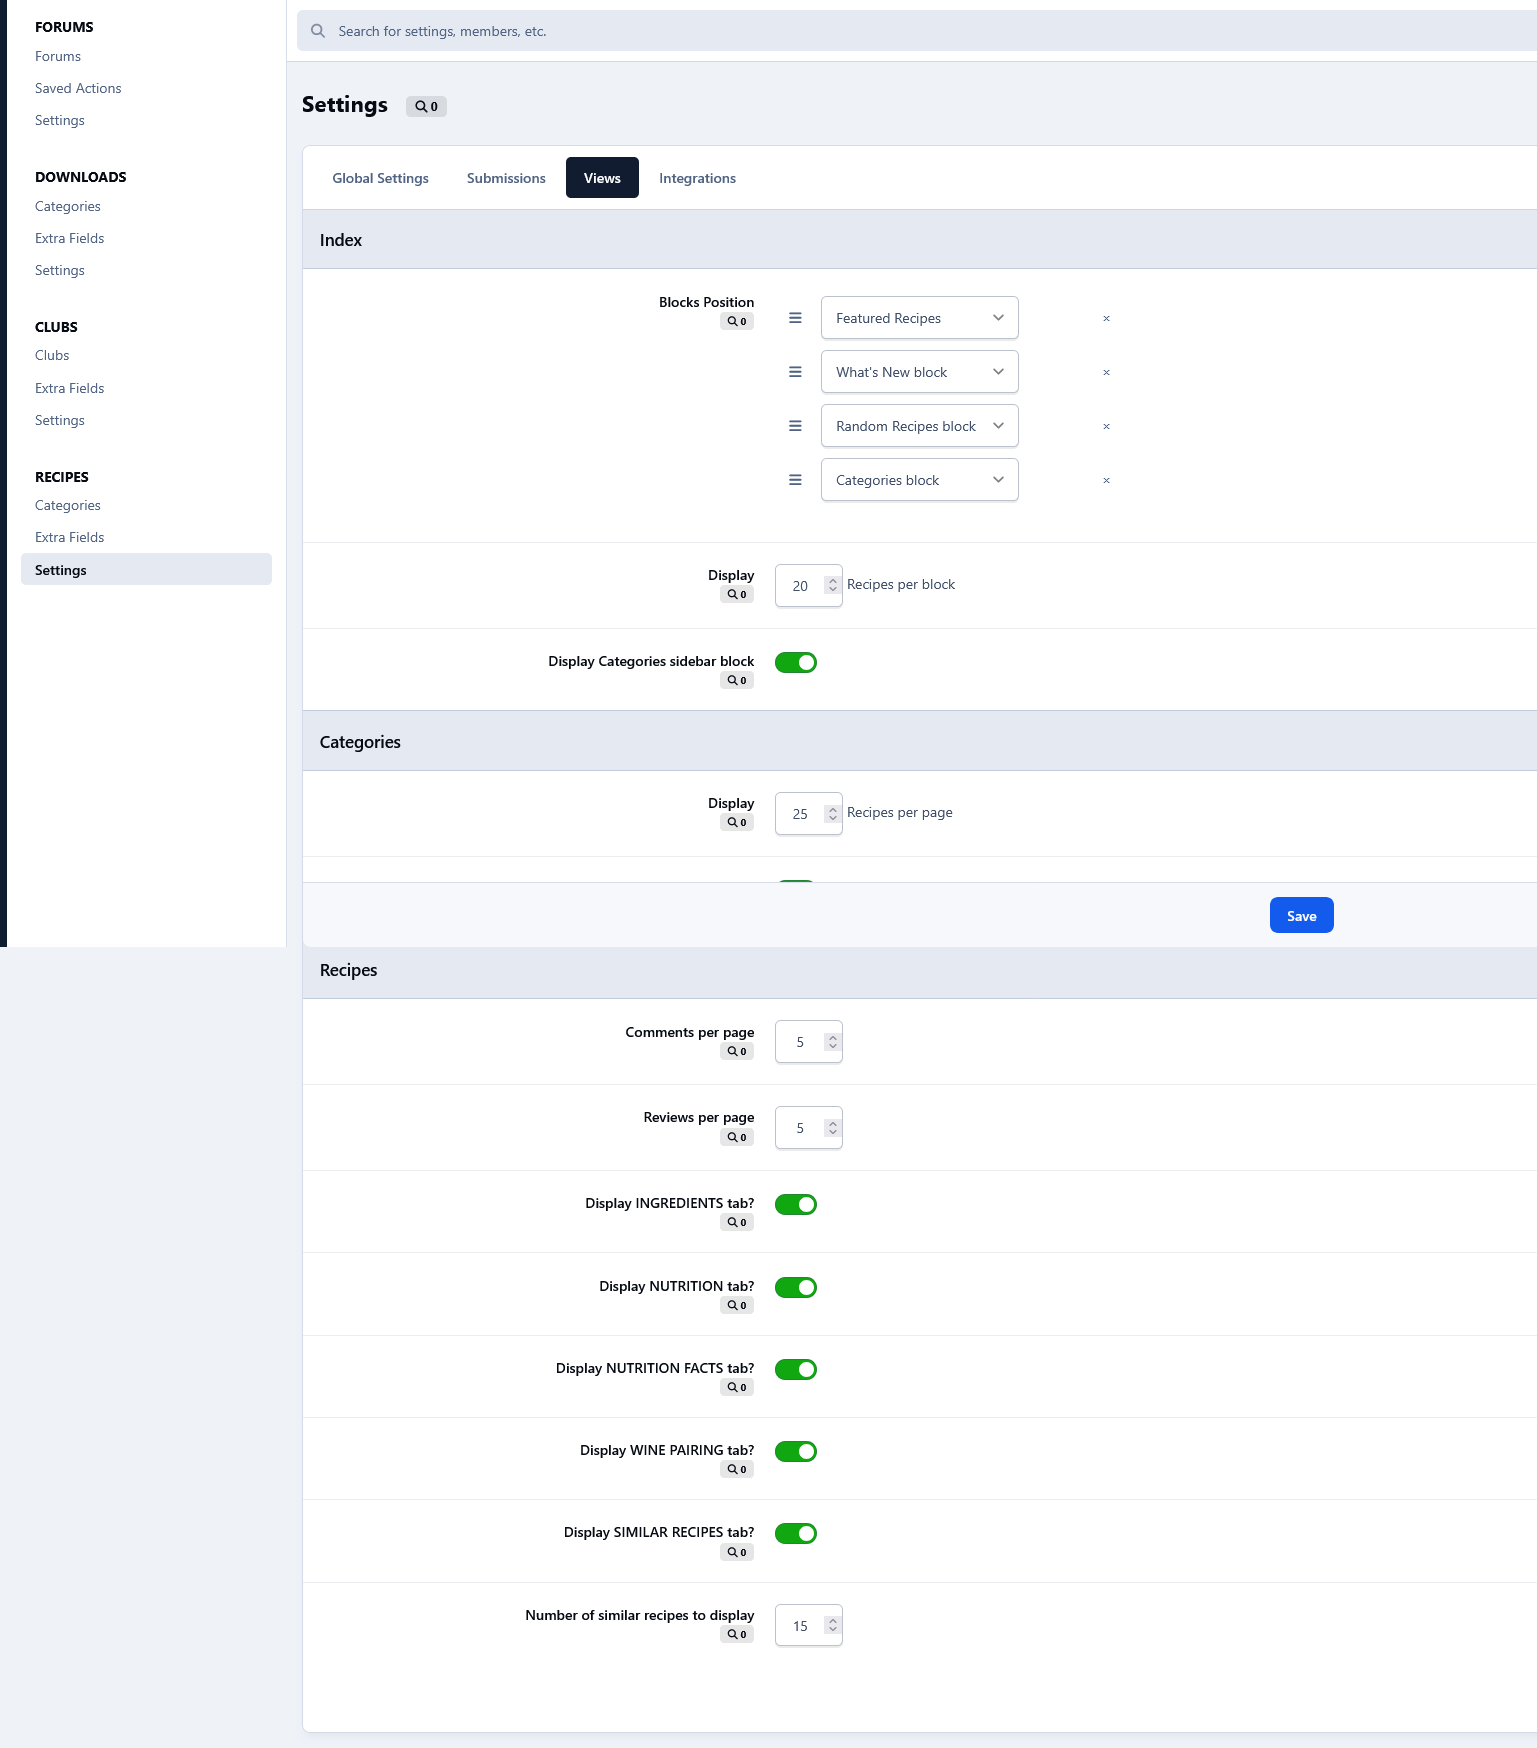Disable Display Categories sidebar block toggle
This screenshot has width=1537, height=1748.
pyautogui.click(x=796, y=663)
